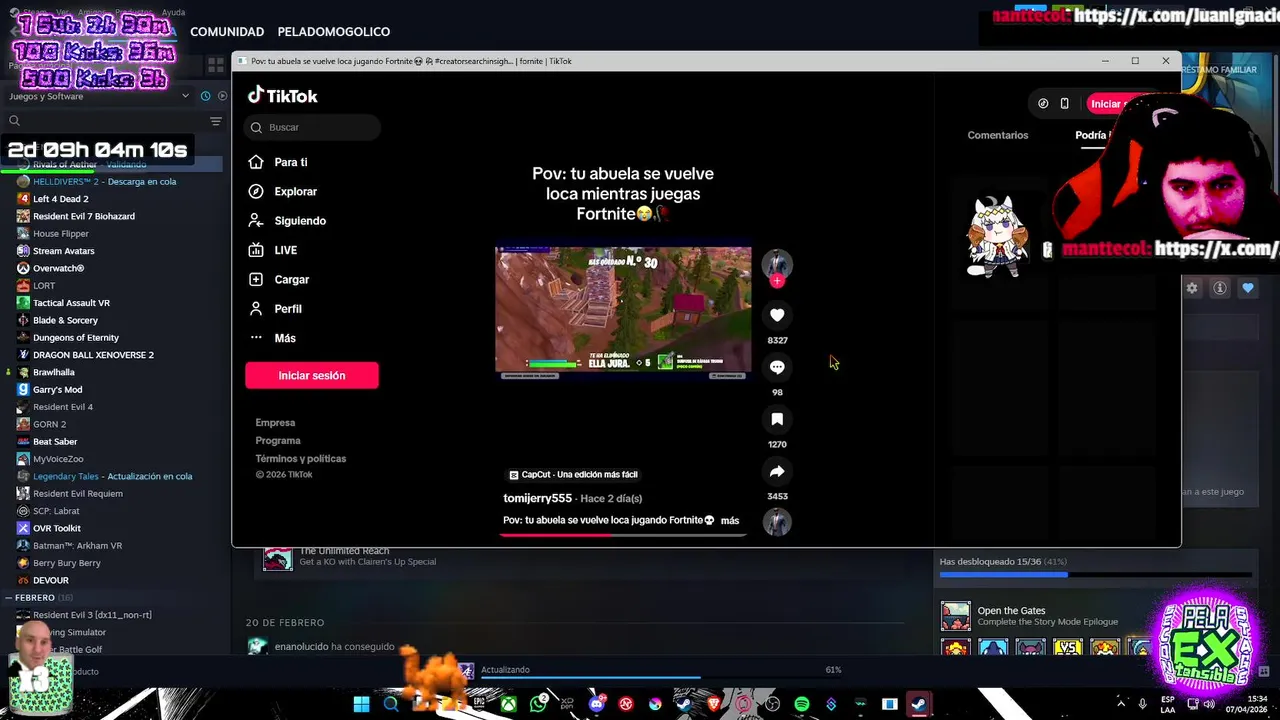
Task: Open Para ti feed
Action: click(290, 162)
